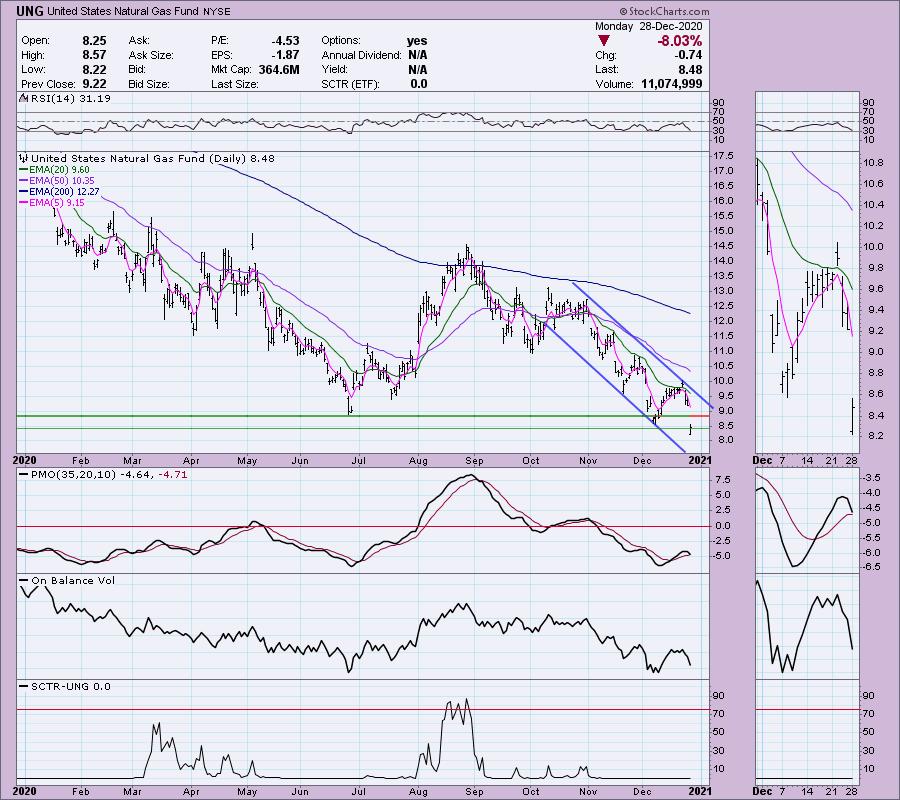Click the date 'Monday 28-Dec-2020'

[x=648, y=26]
